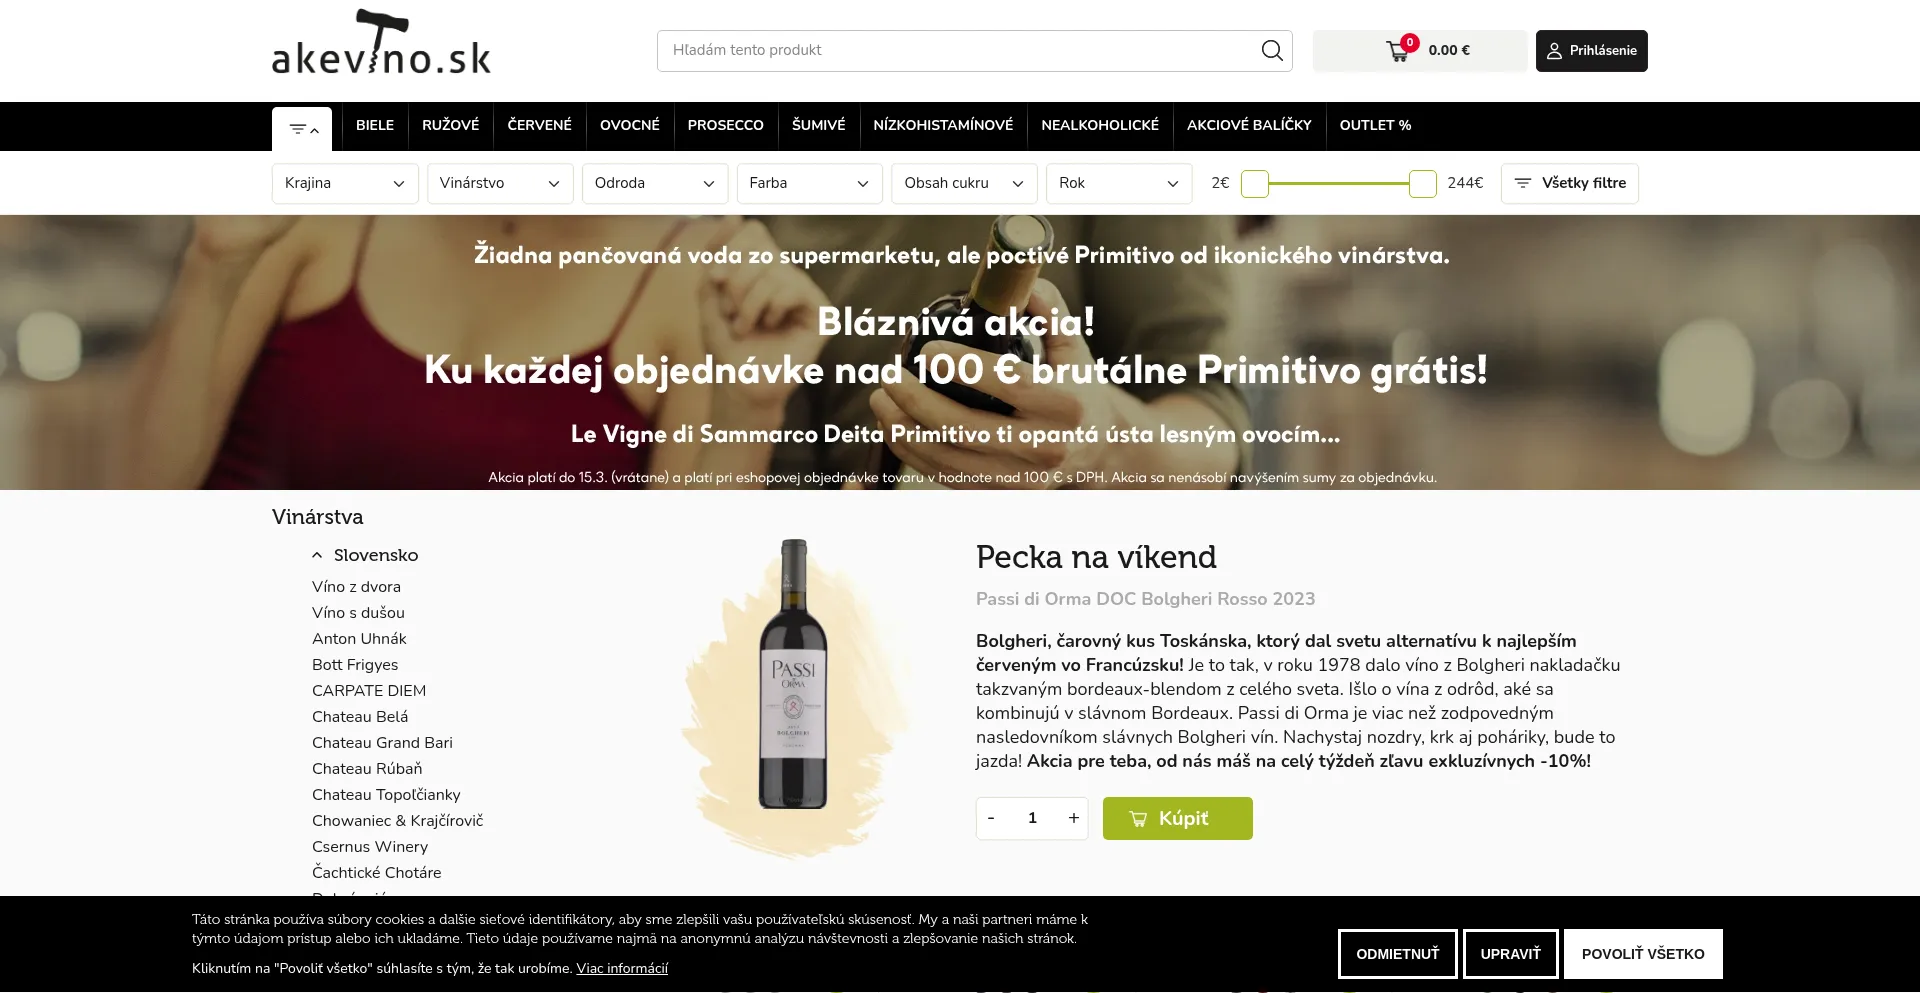Open the Obsah cukru dropdown

(964, 183)
